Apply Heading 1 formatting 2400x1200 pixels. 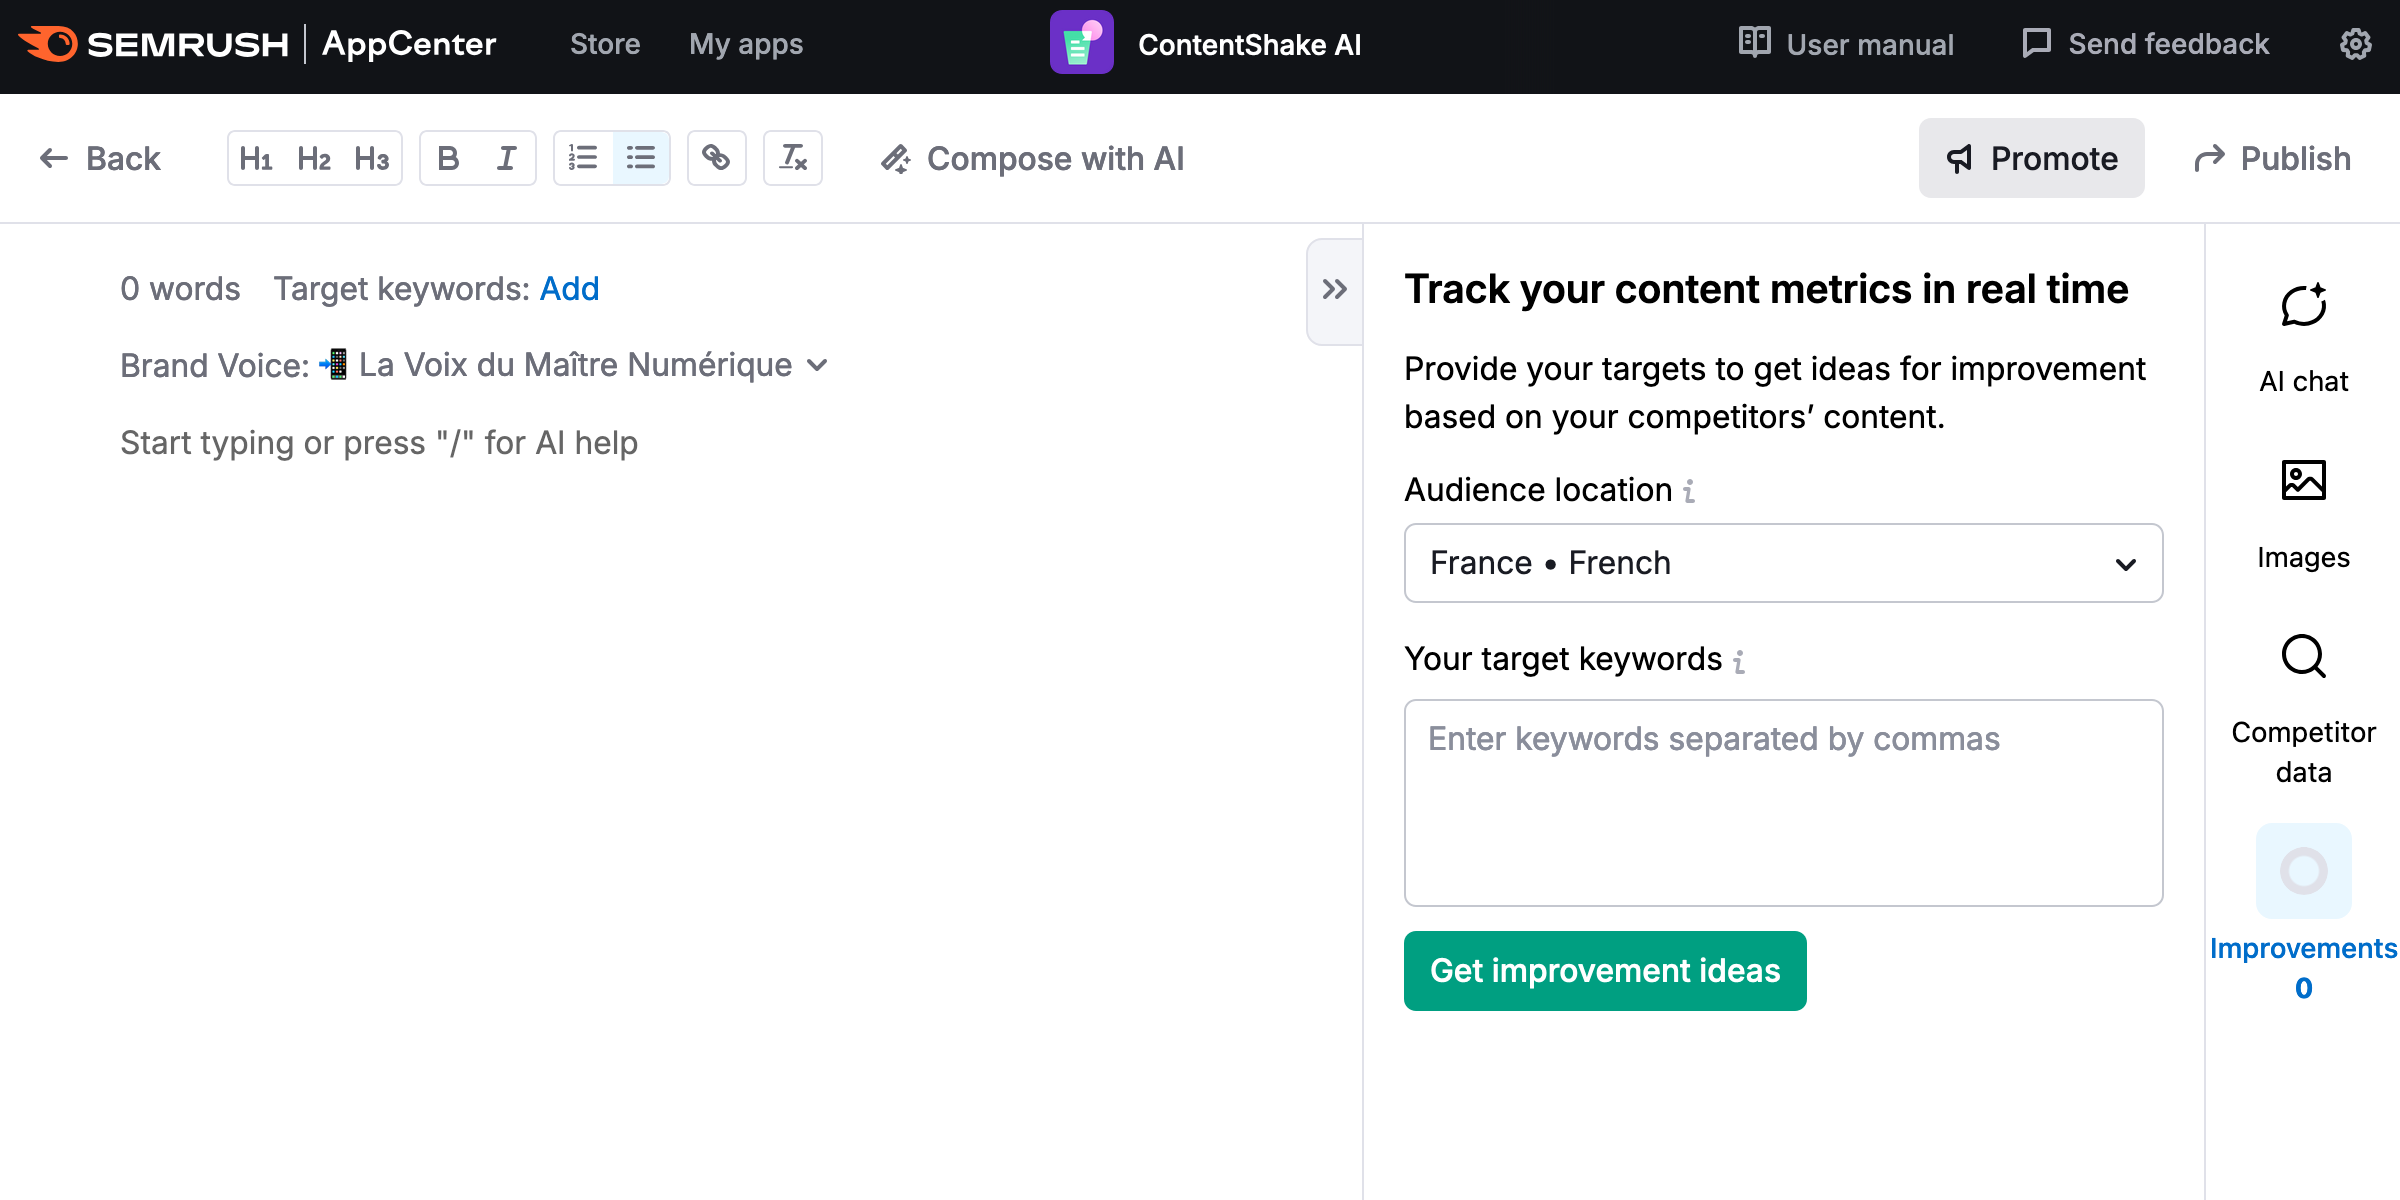[x=256, y=158]
